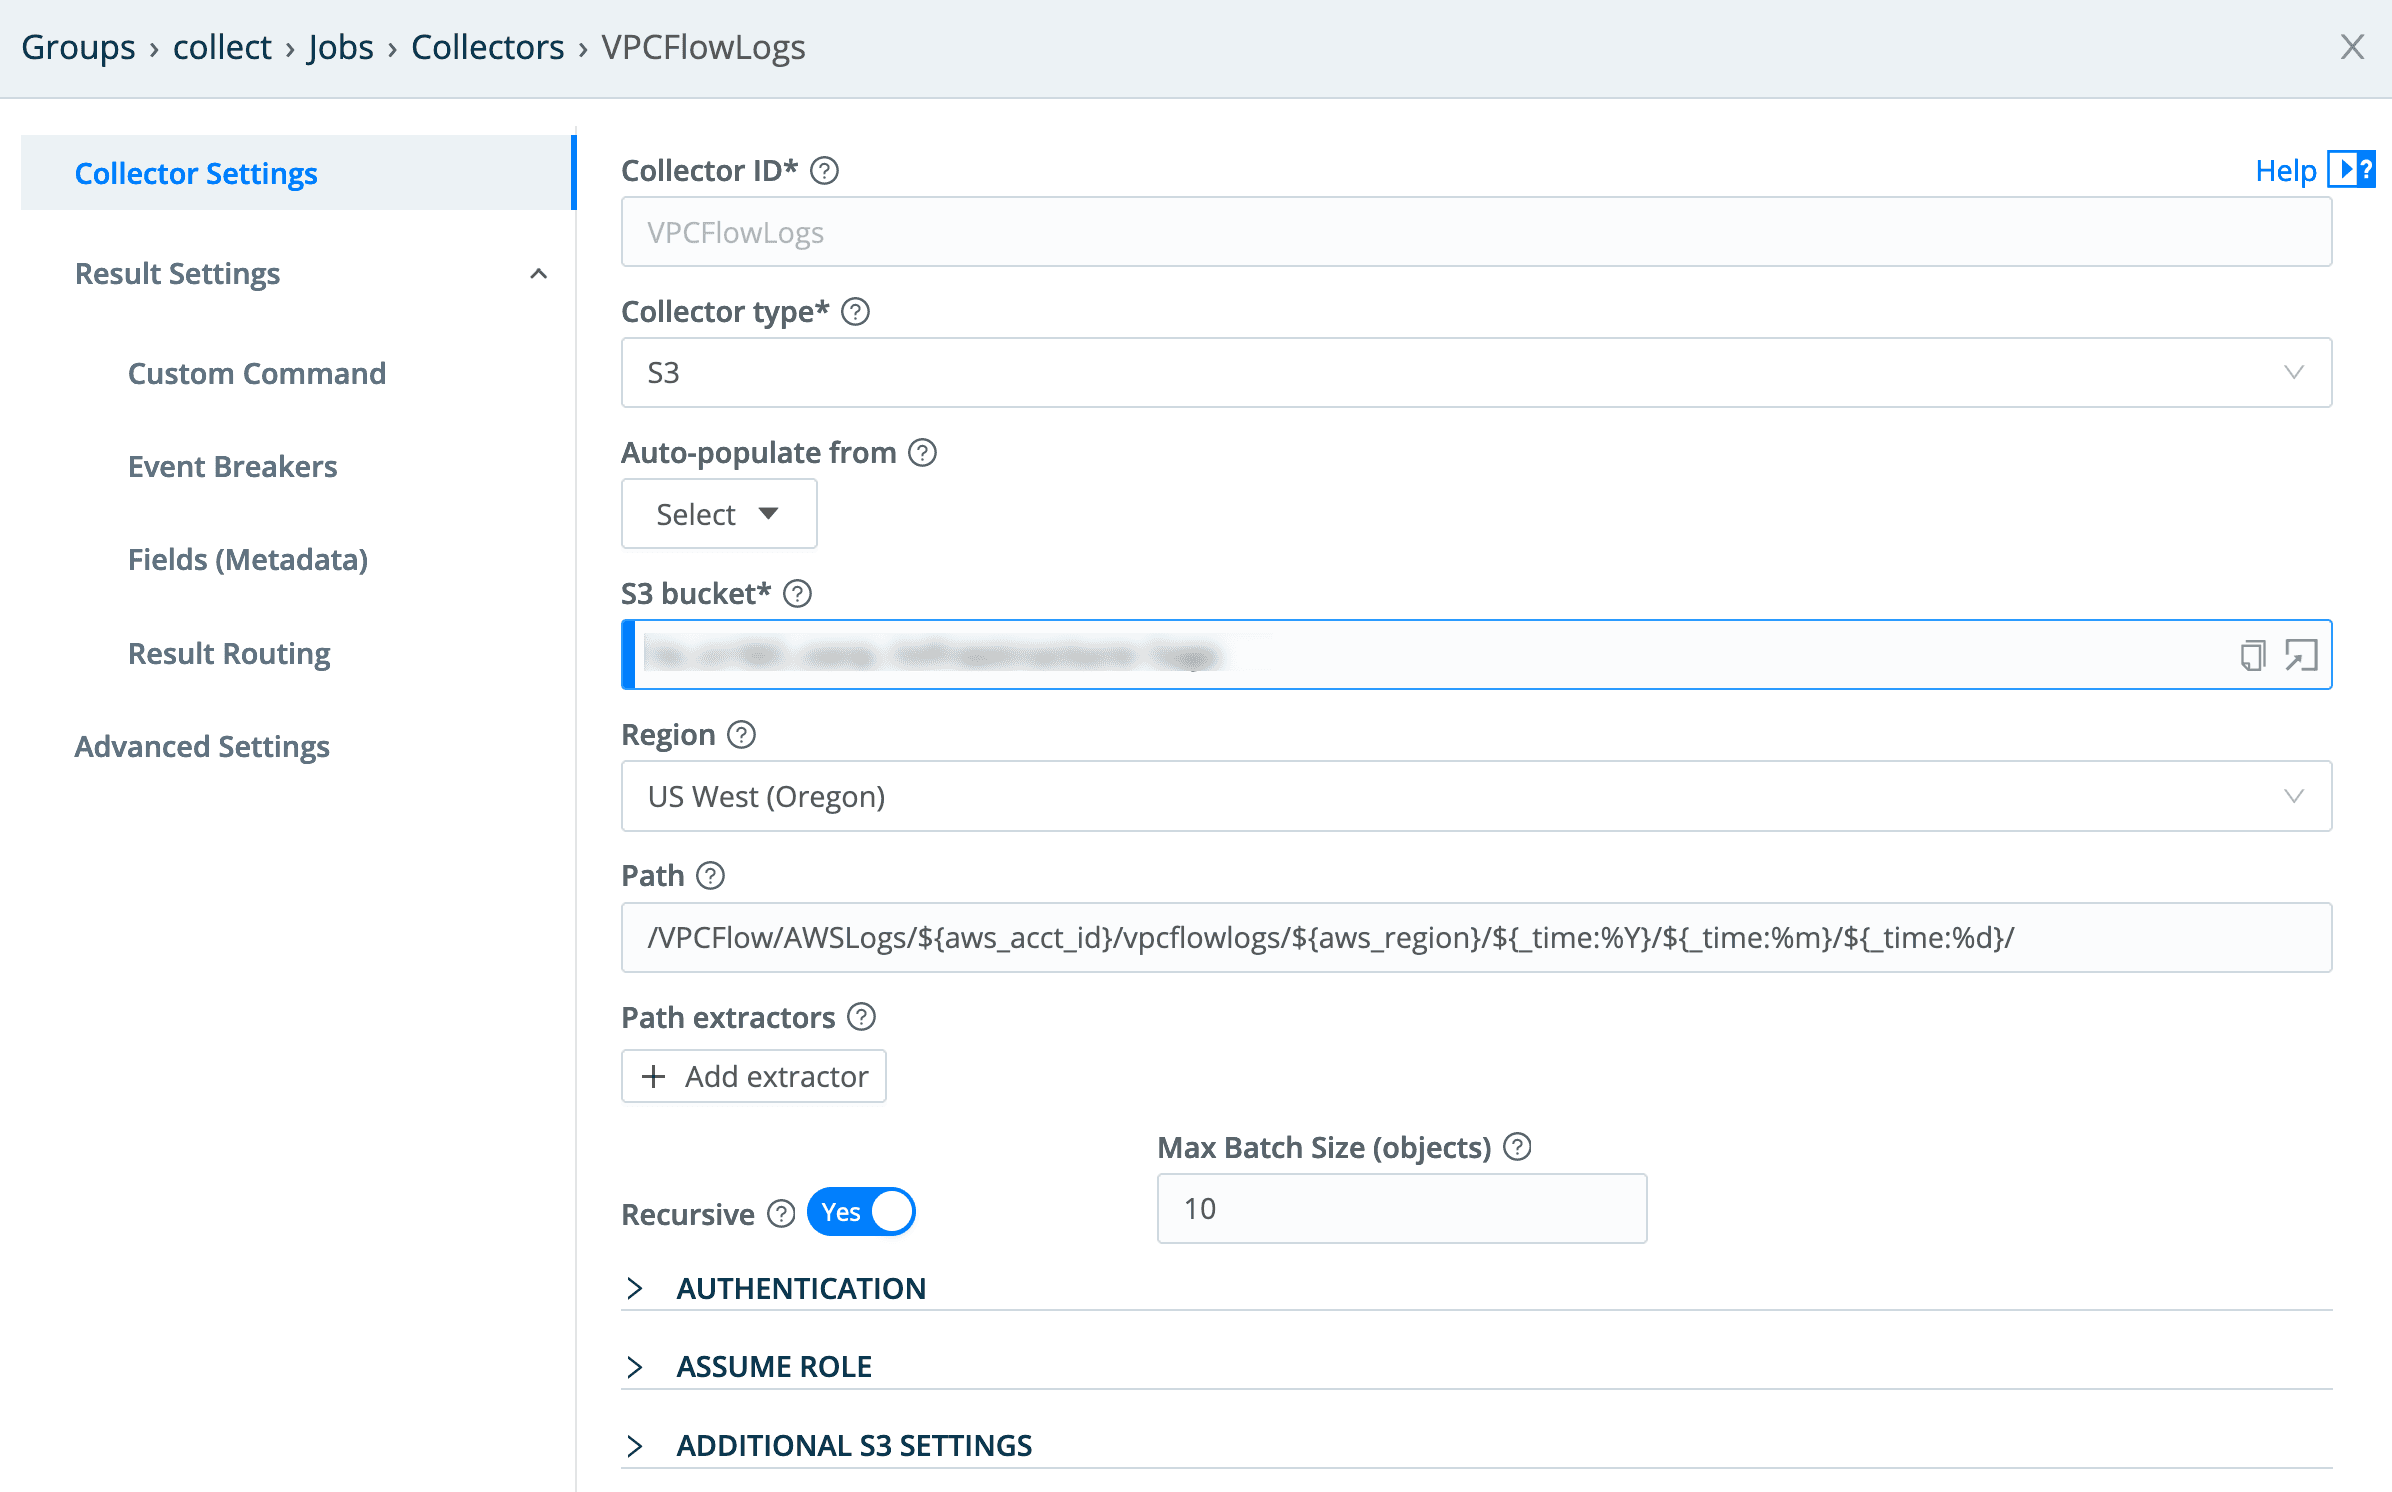Click inside the Max Batch Size input field
2392x1492 pixels.
(1400, 1208)
